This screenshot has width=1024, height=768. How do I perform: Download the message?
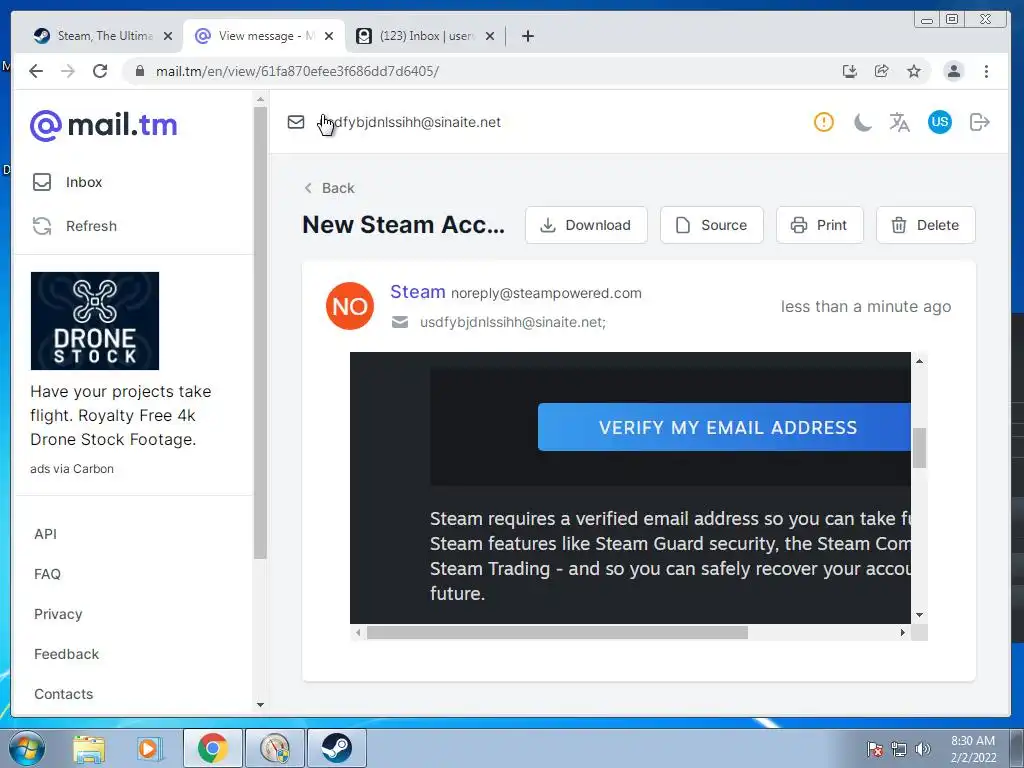point(586,225)
